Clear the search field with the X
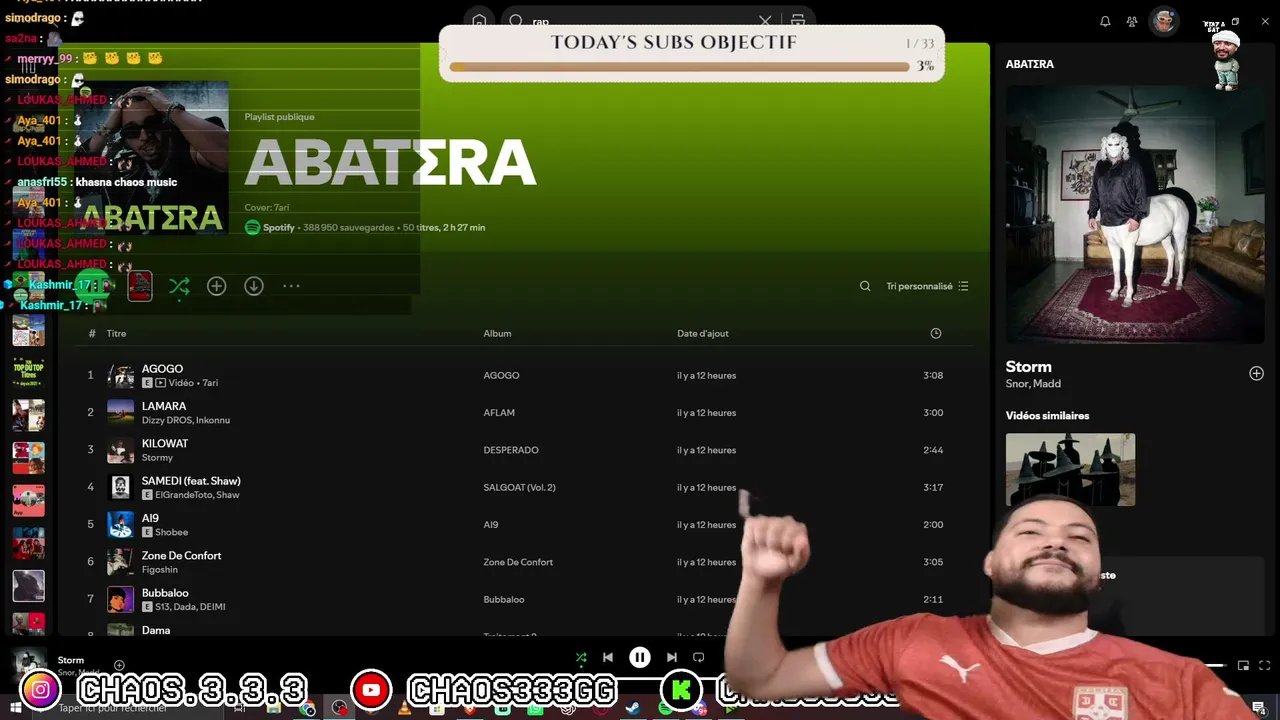This screenshot has height=720, width=1280. point(765,21)
